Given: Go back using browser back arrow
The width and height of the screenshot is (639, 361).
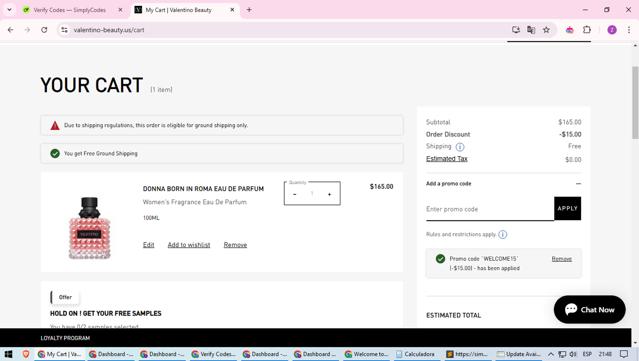Looking at the screenshot, I should [x=11, y=30].
